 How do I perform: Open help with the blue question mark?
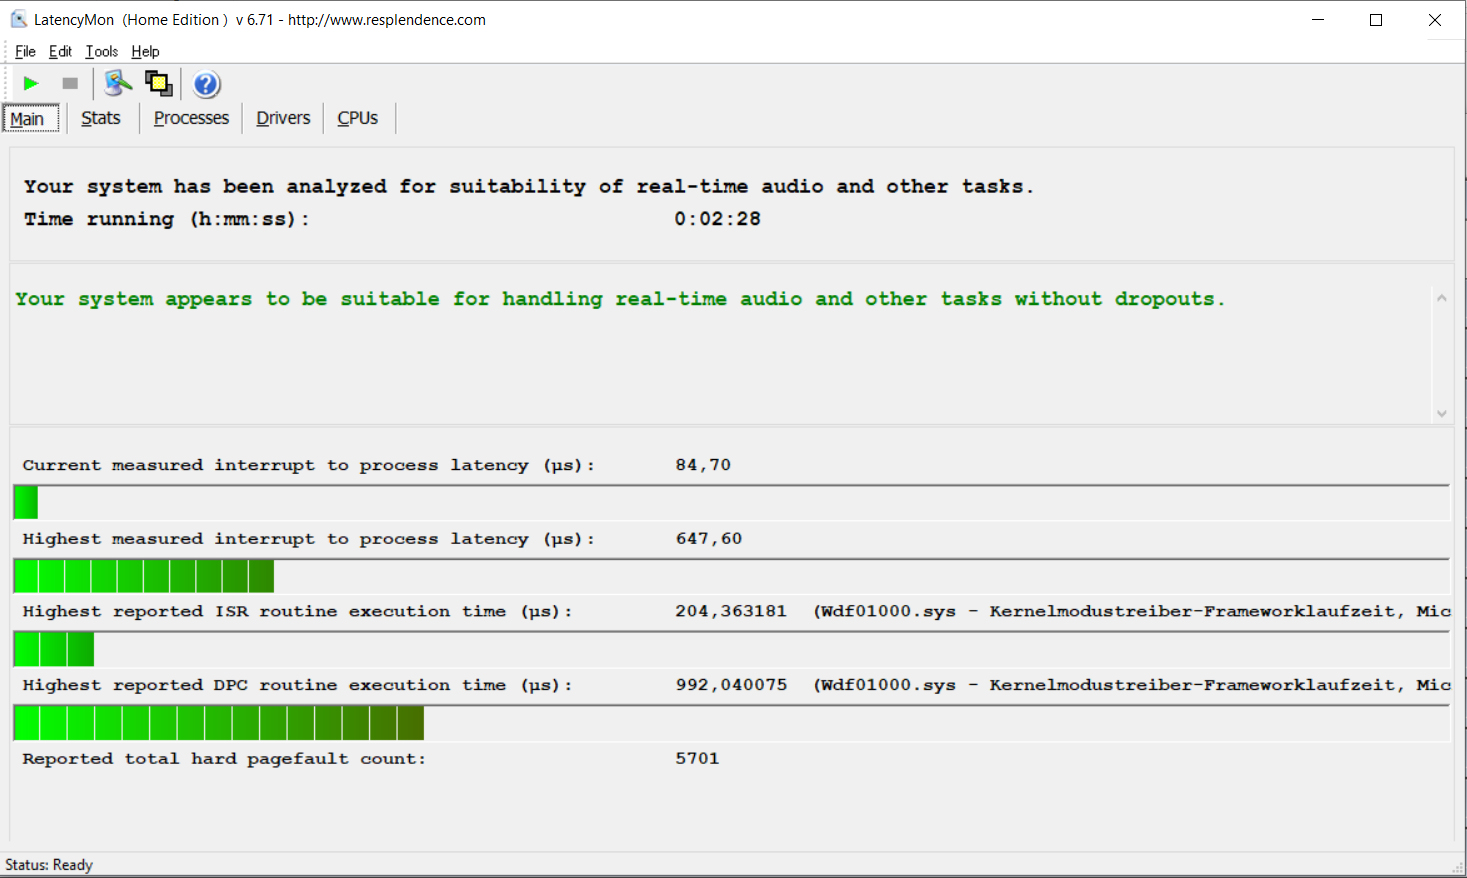(x=206, y=85)
